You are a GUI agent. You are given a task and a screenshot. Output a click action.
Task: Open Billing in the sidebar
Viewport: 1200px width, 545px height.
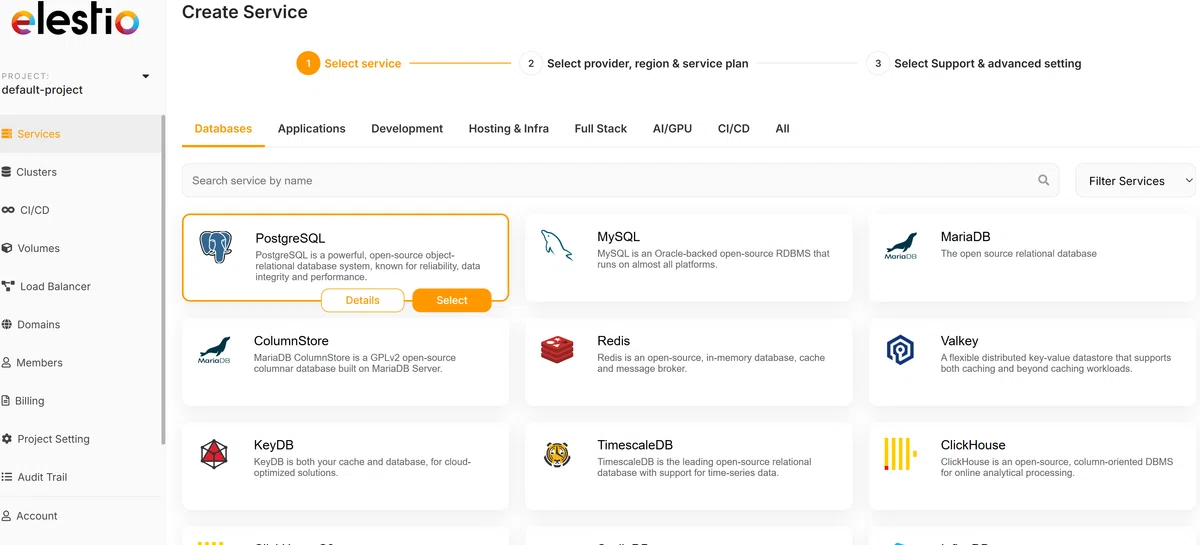coord(80,401)
